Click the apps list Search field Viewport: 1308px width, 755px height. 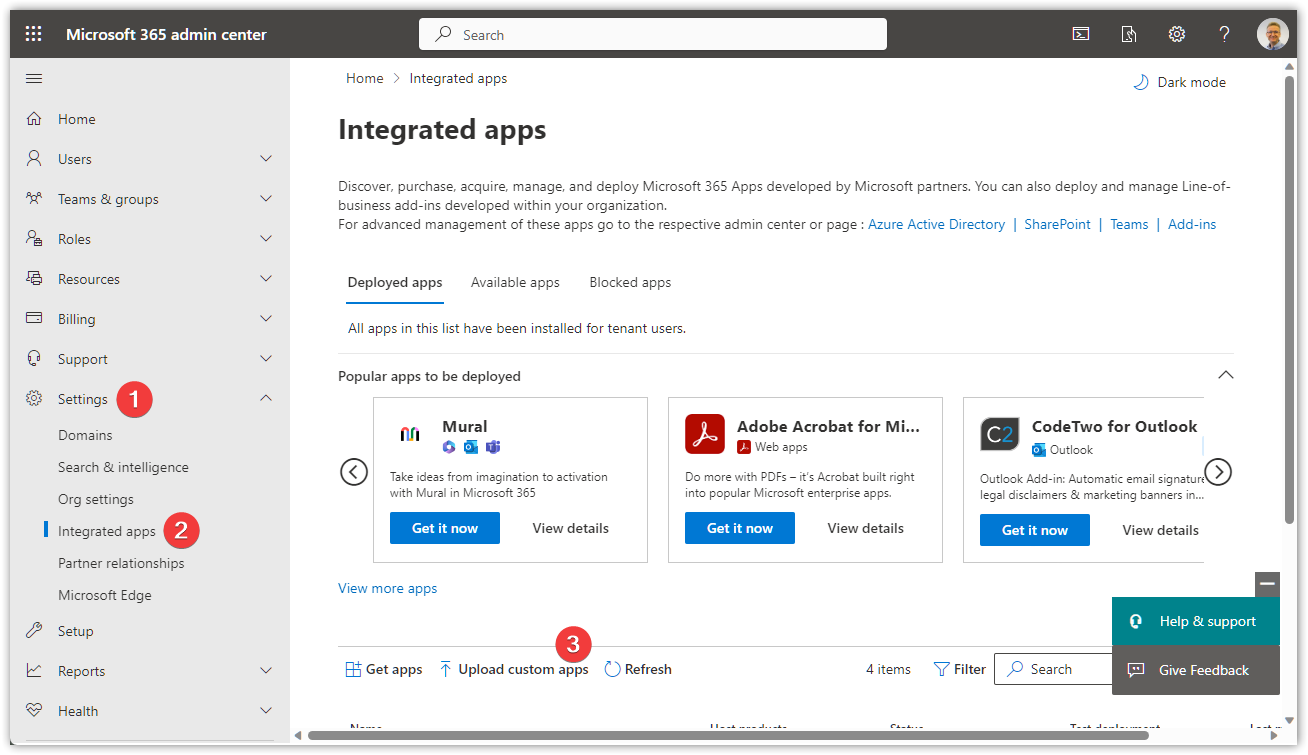click(1053, 669)
